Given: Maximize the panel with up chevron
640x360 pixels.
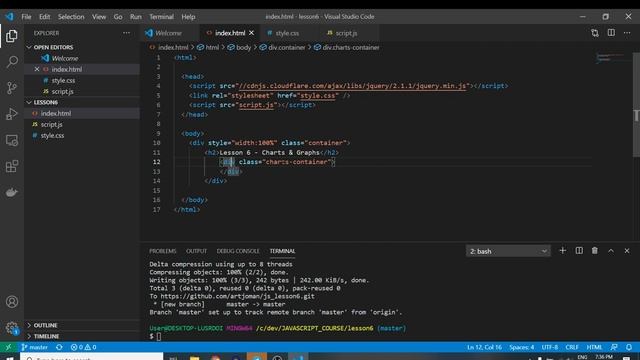Looking at the screenshot, I should pyautogui.click(x=611, y=251).
